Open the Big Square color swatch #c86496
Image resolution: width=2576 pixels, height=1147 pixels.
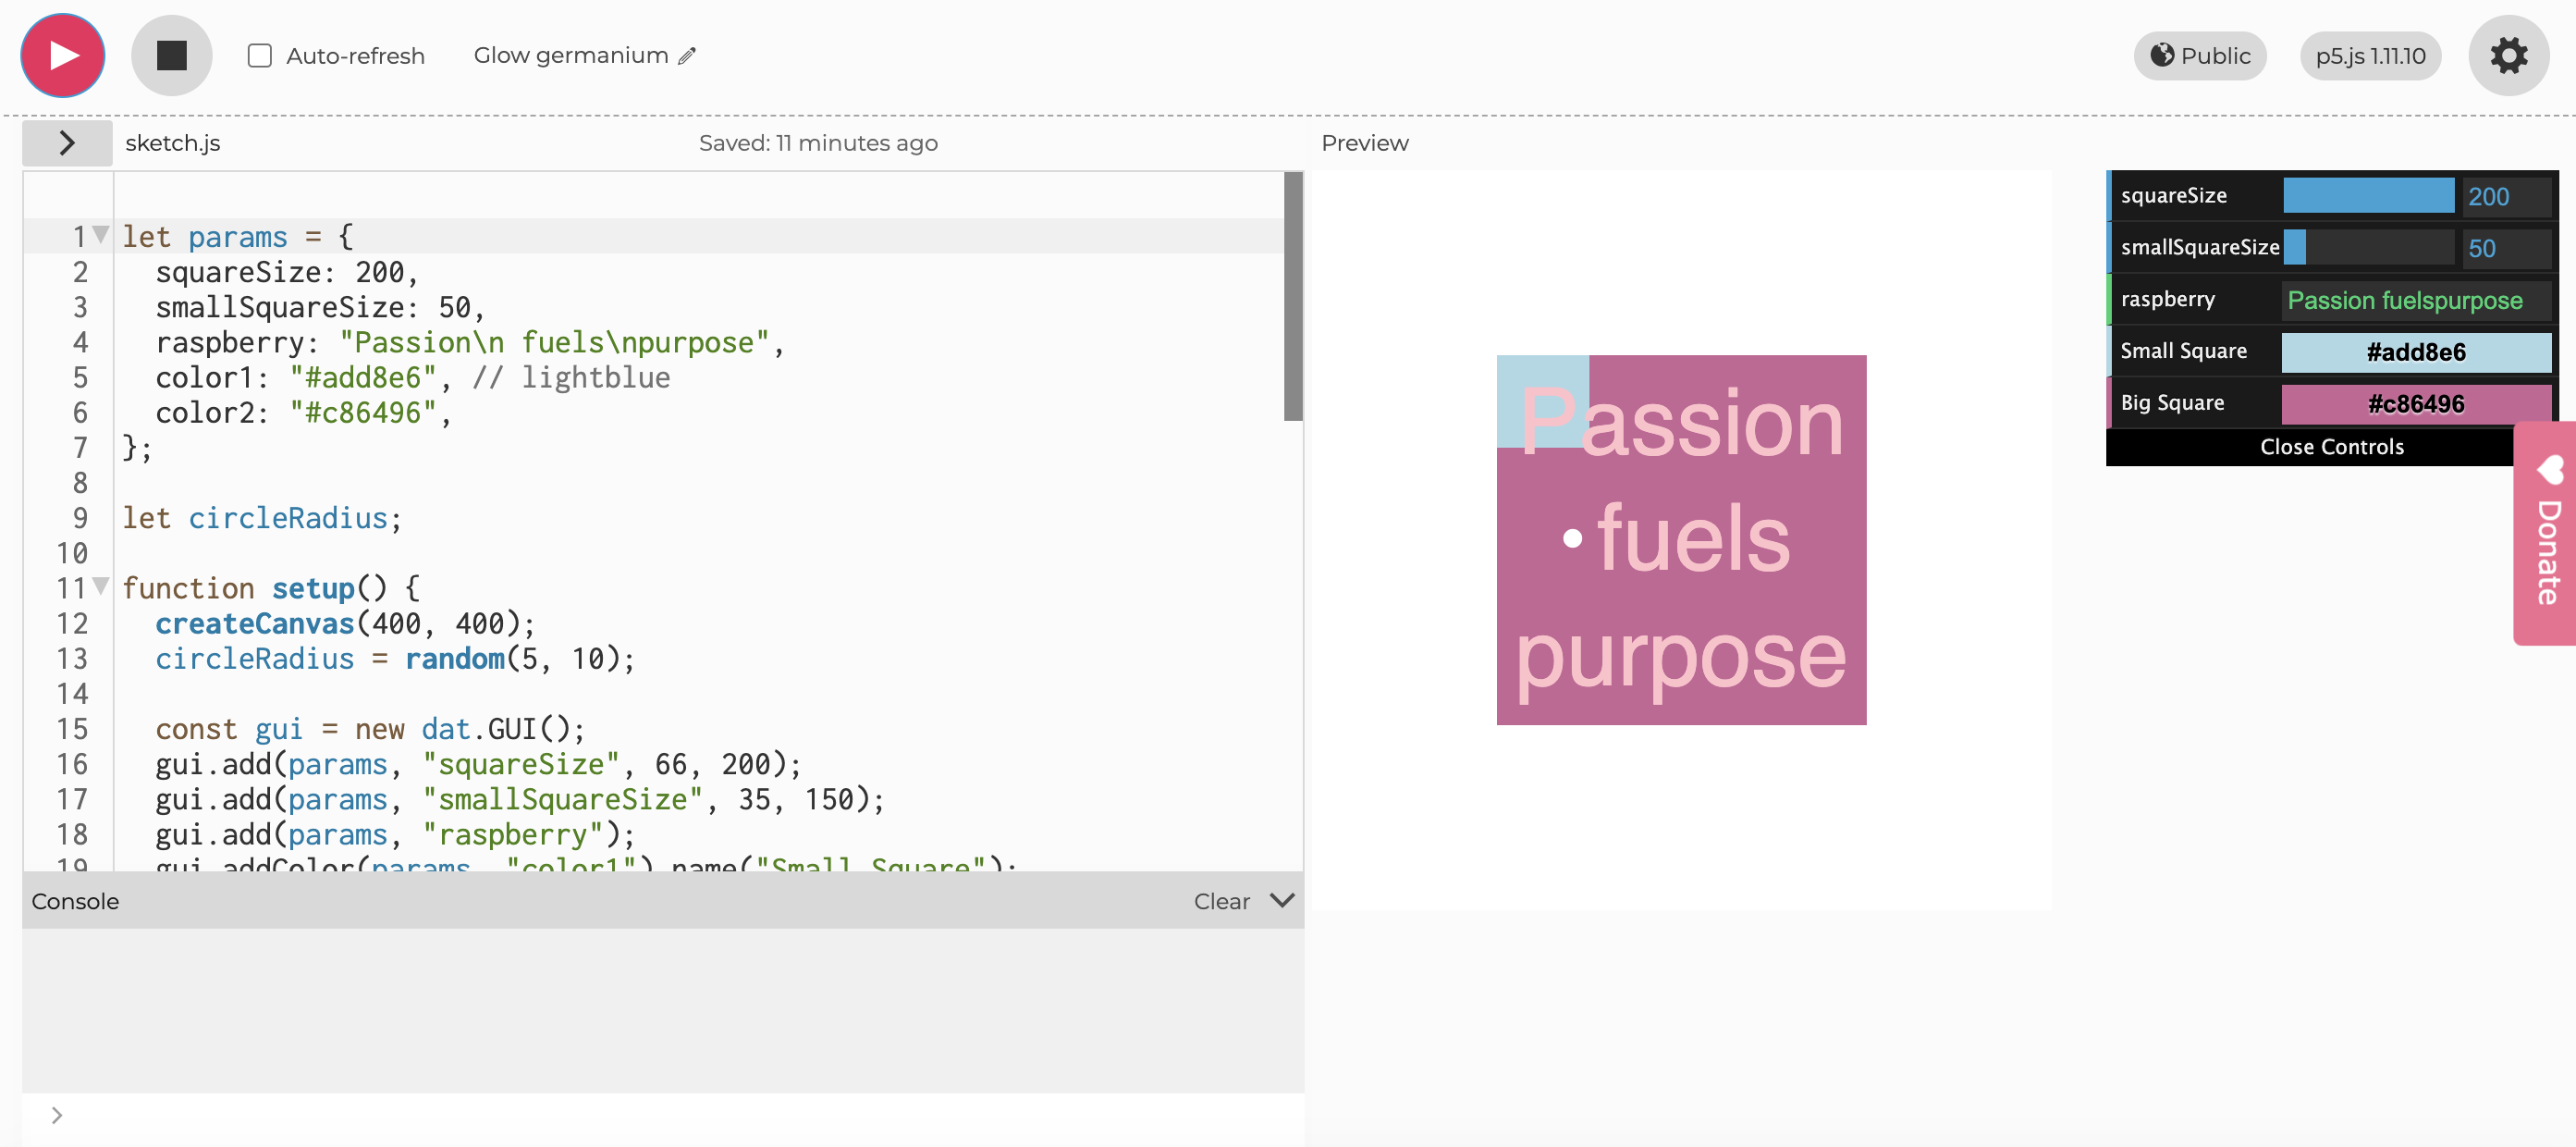pos(2415,404)
